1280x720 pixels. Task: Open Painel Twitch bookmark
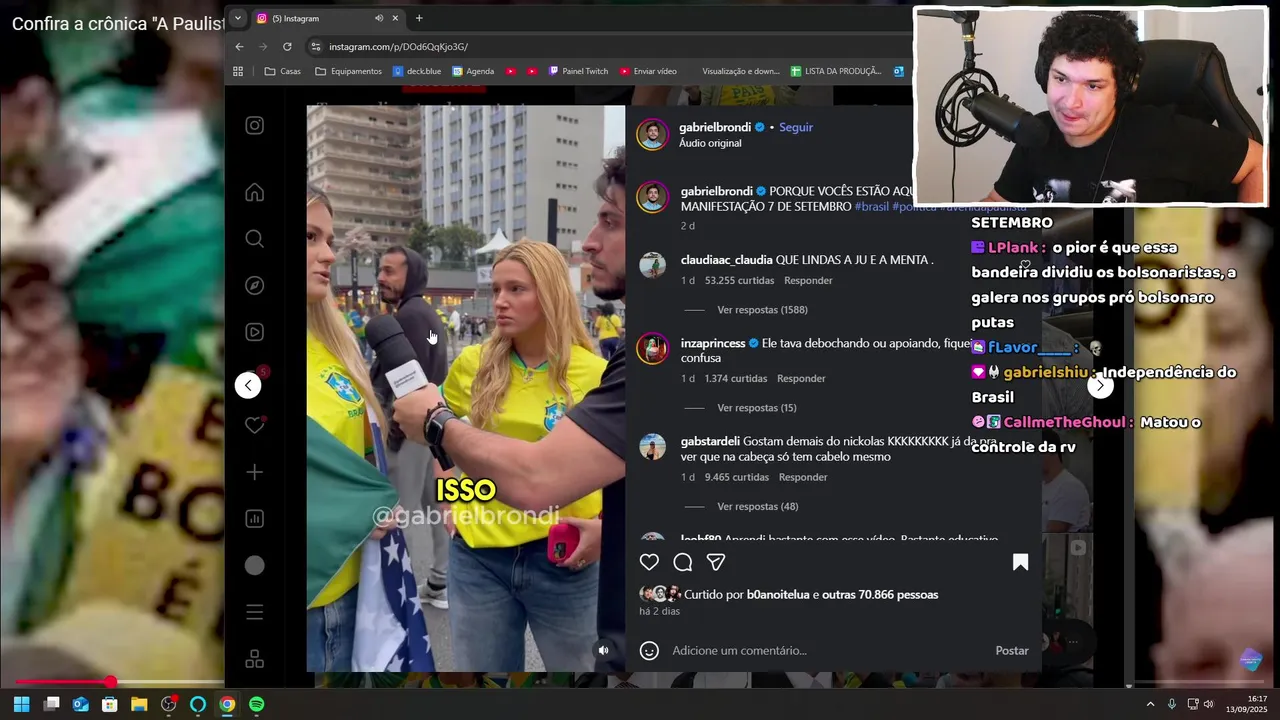click(578, 71)
